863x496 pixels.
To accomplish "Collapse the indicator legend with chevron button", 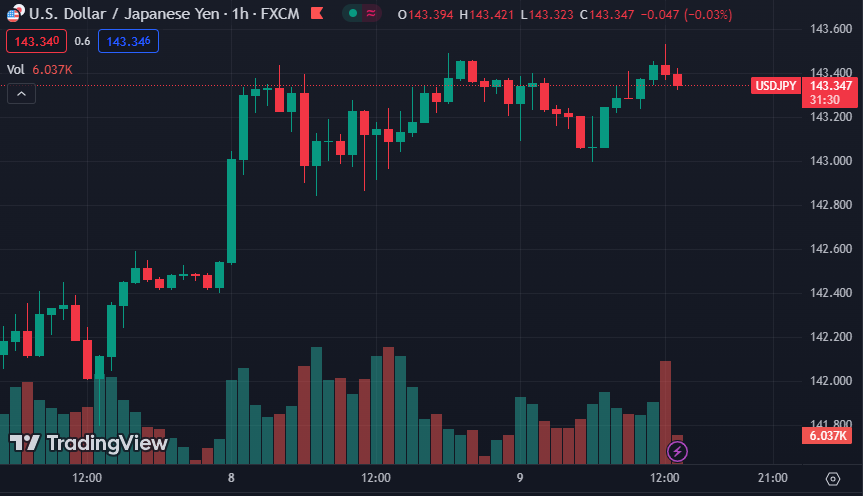I will [x=21, y=94].
